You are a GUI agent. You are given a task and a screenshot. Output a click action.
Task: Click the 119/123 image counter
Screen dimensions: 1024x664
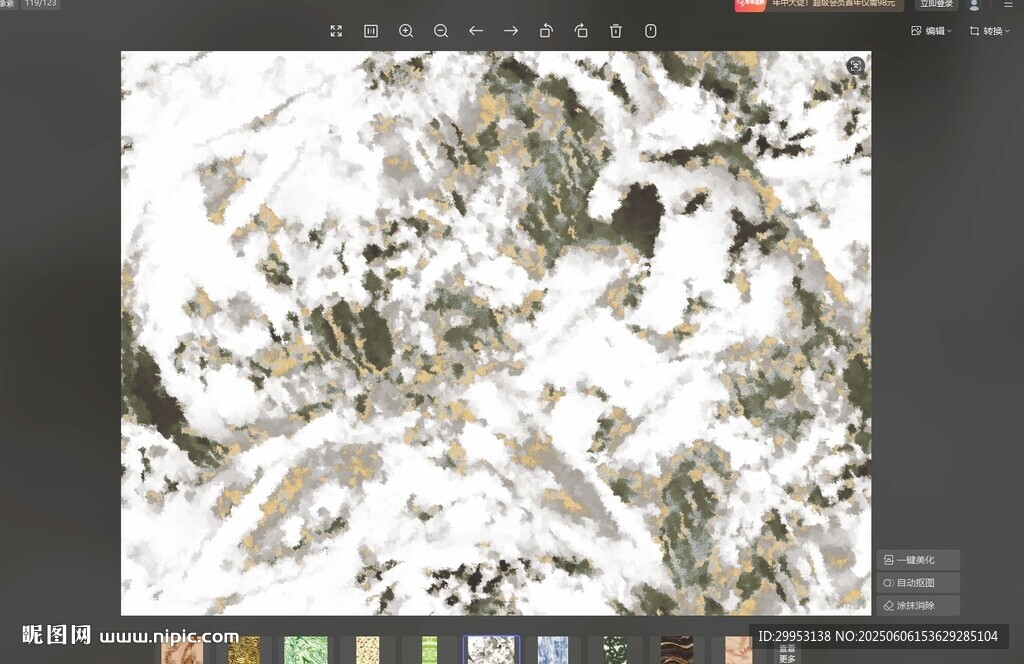[40, 4]
